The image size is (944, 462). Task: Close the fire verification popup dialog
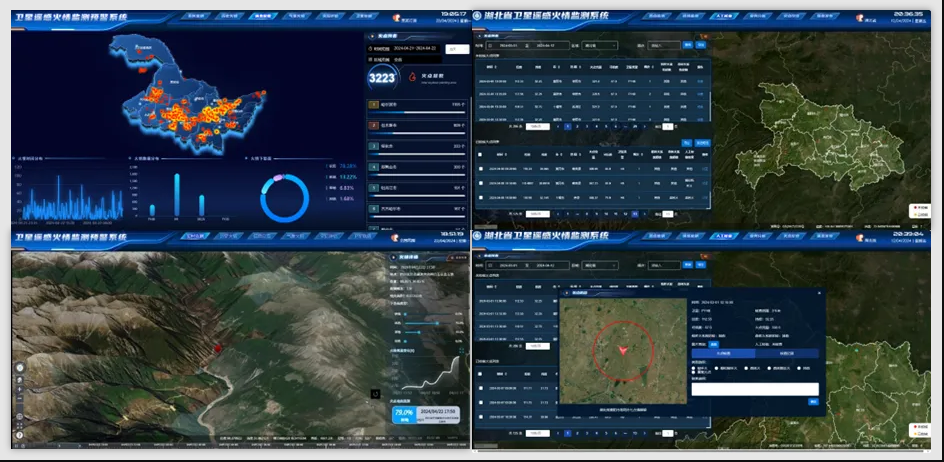pyautogui.click(x=818, y=293)
